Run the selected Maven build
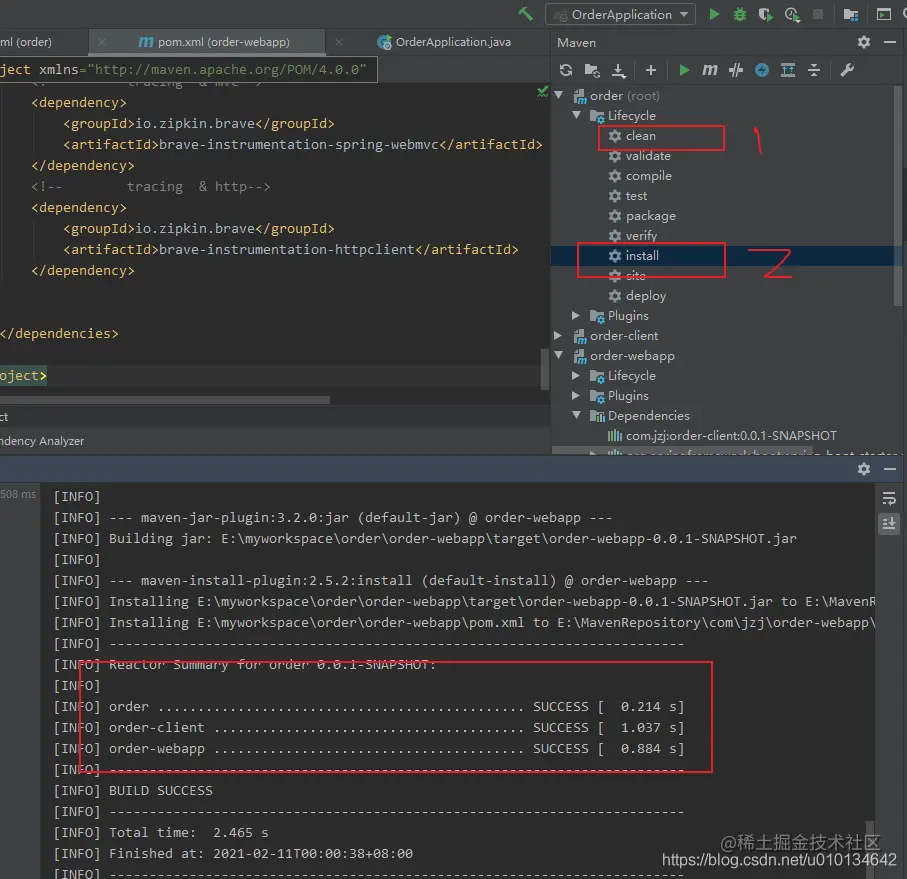907x879 pixels. (x=684, y=70)
